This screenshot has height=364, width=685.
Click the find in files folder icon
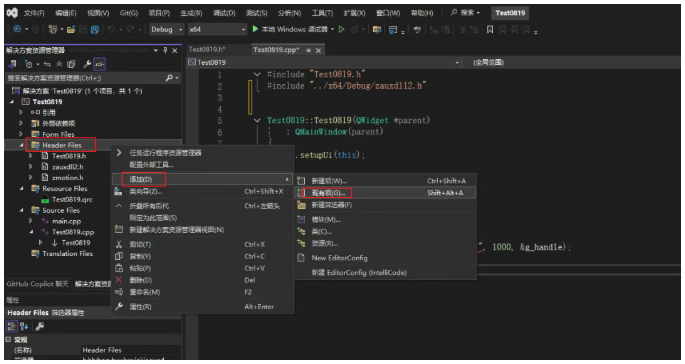point(377,29)
